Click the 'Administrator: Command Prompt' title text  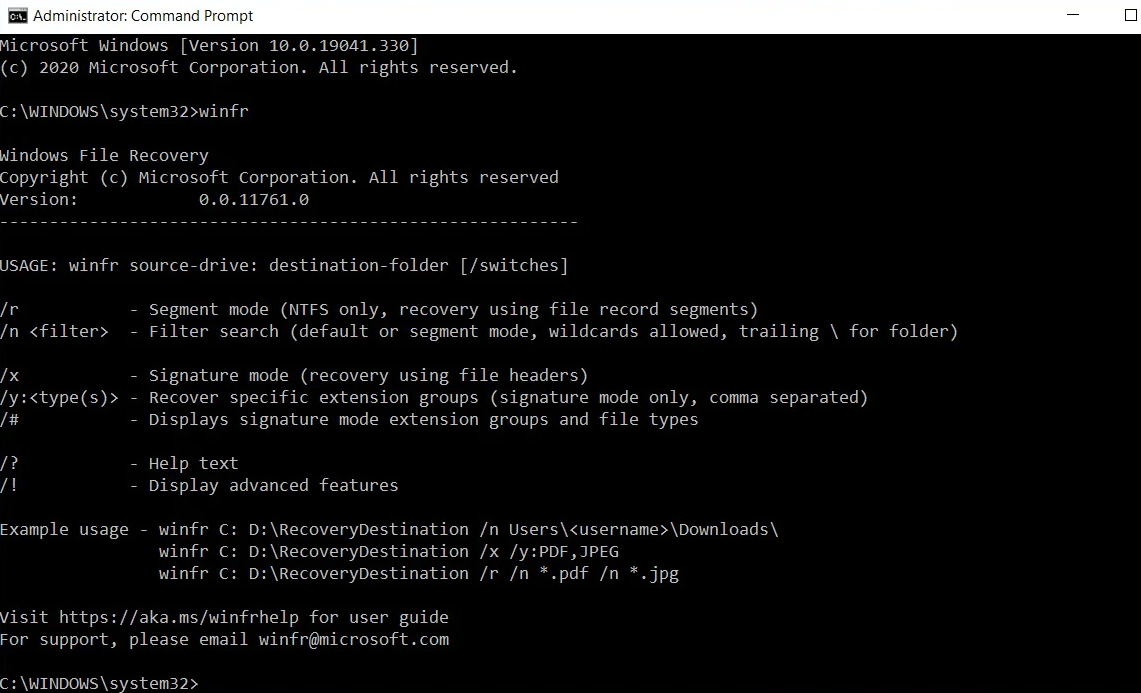tap(140, 15)
